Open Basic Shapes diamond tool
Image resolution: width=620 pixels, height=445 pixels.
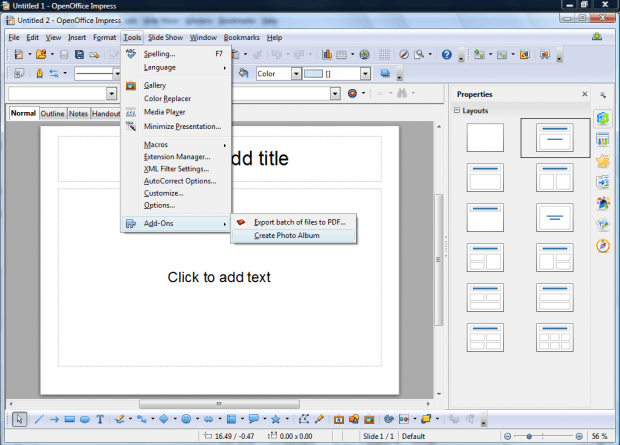coord(164,419)
